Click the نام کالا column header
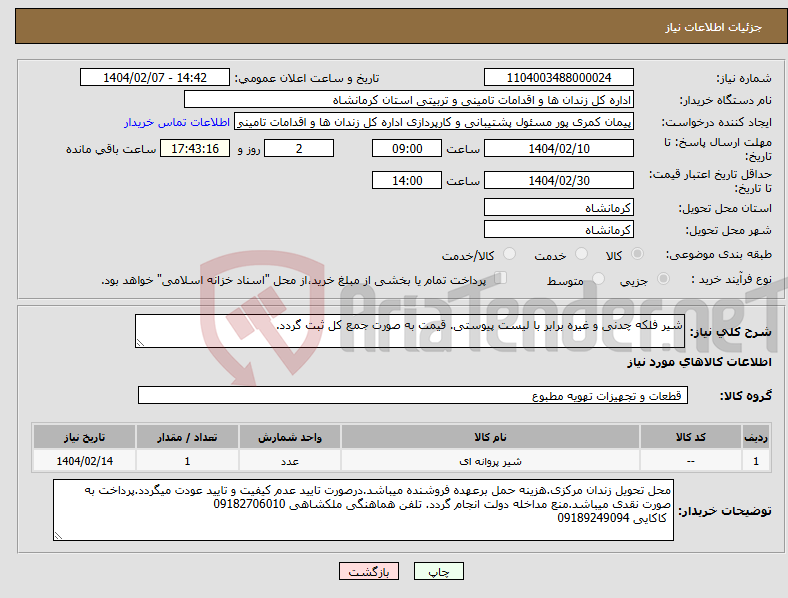Image resolution: width=788 pixels, height=598 pixels. (x=490, y=437)
